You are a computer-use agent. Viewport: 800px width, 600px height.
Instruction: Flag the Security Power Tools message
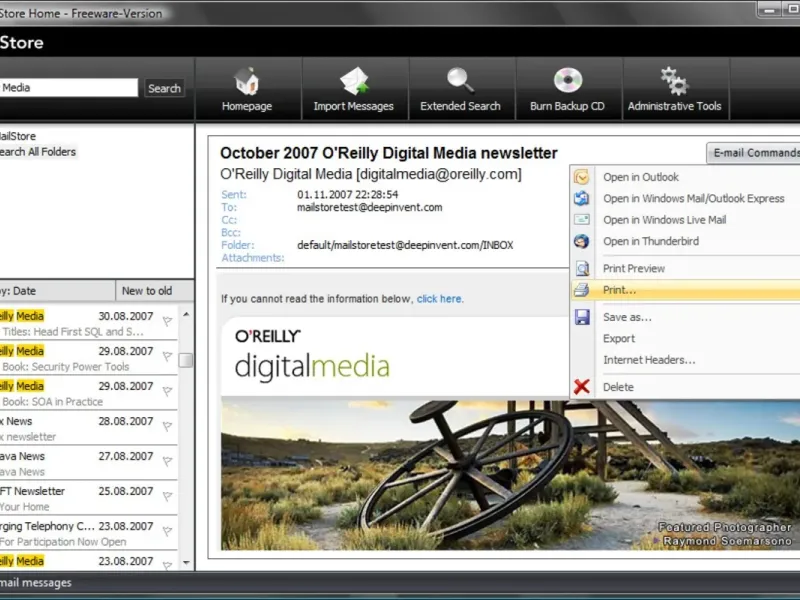(x=167, y=356)
